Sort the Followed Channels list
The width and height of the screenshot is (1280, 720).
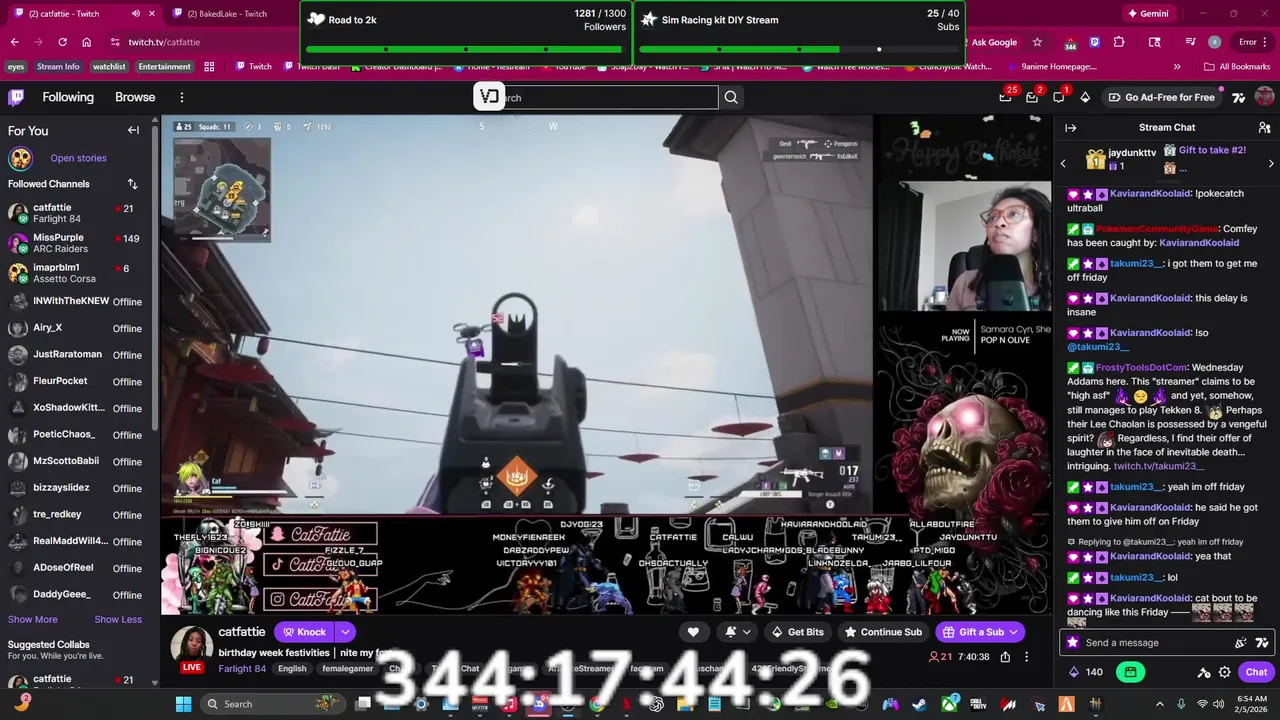click(x=132, y=184)
